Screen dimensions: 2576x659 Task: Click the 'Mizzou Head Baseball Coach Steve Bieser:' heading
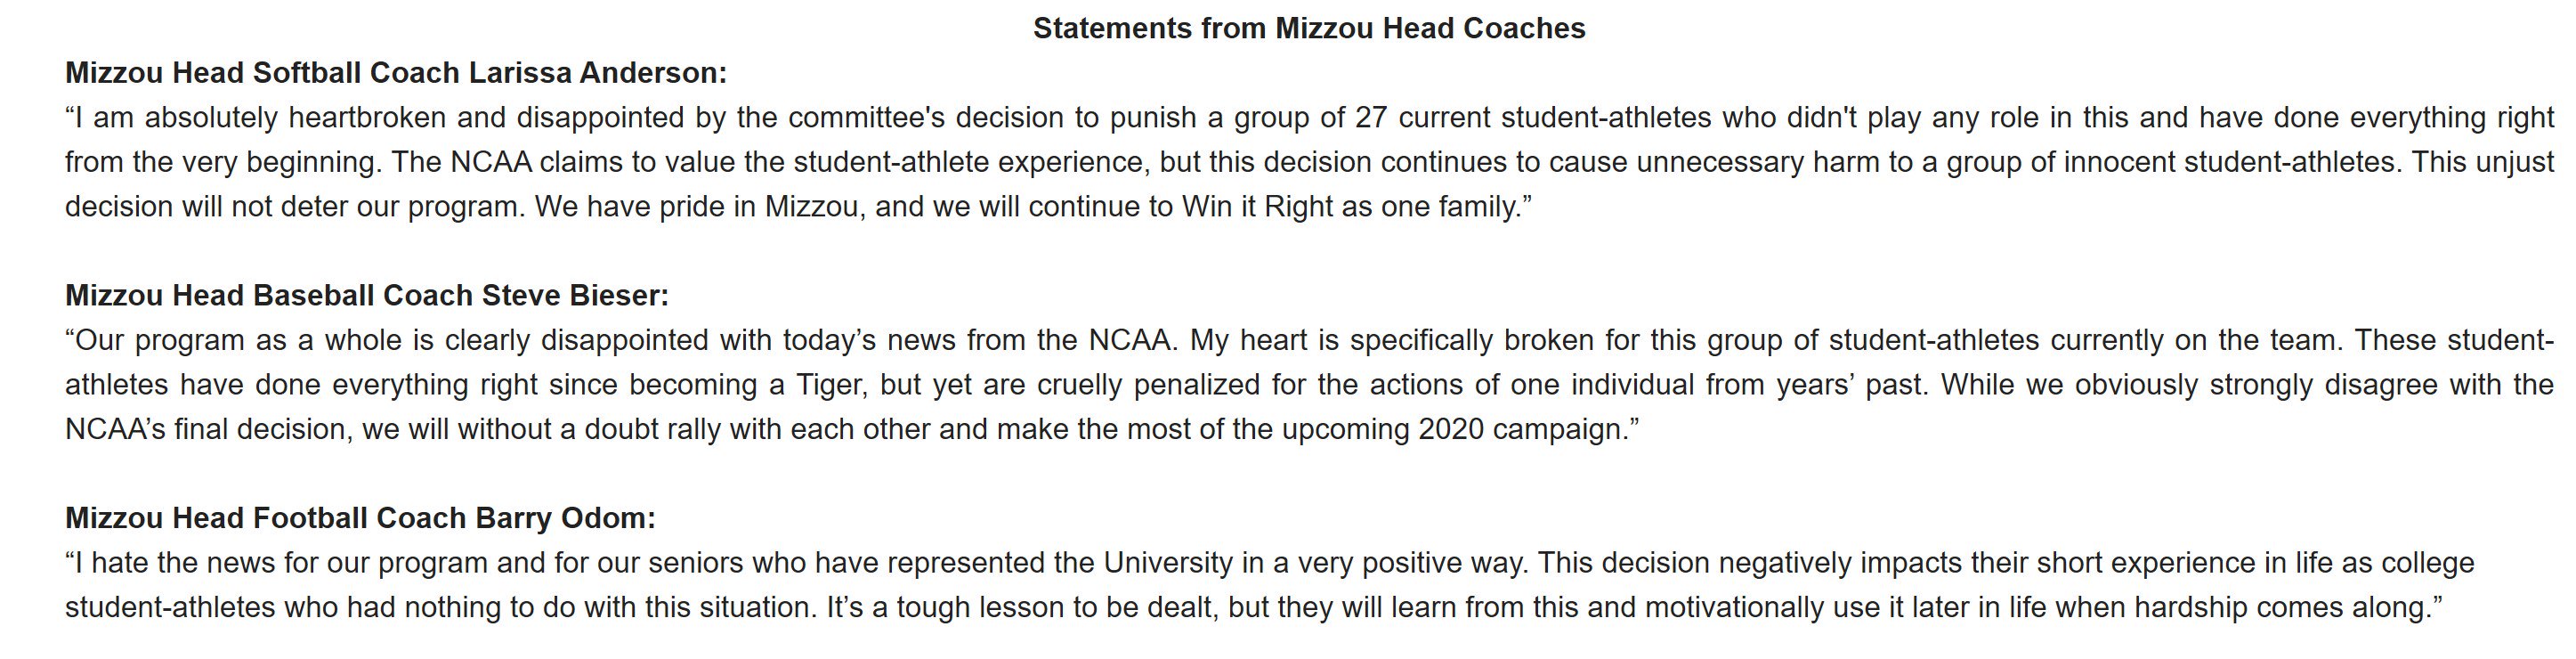pos(367,296)
